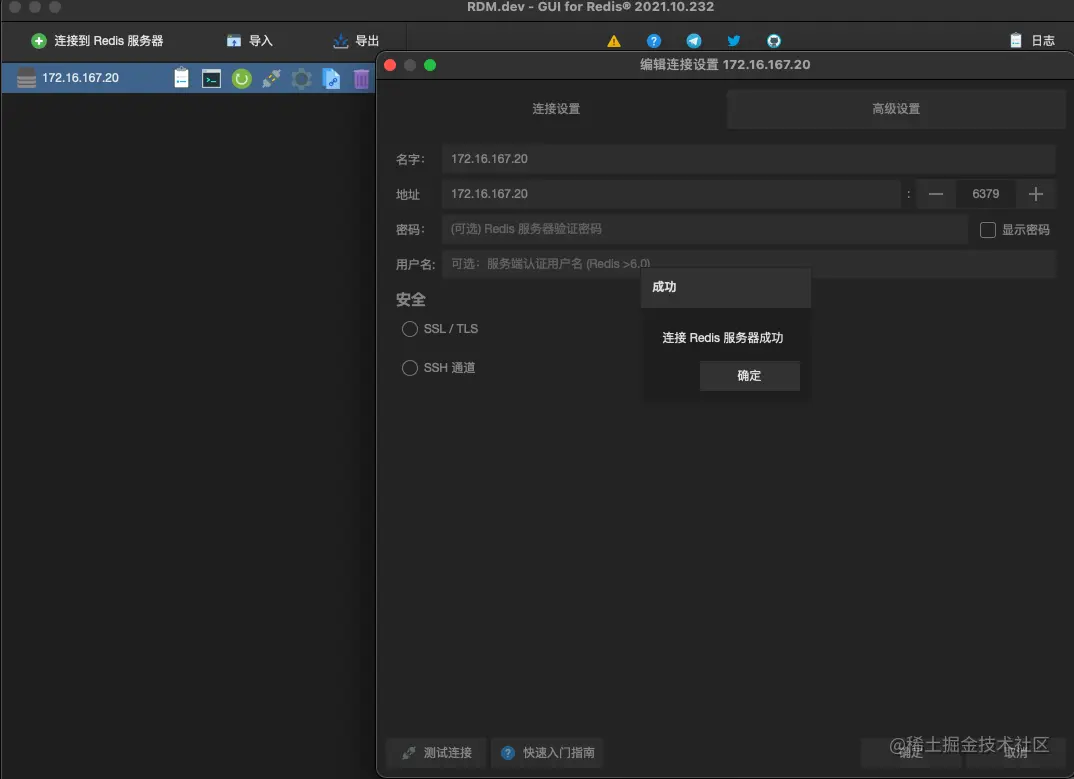Click the green plus connect-to-Redis icon
Screen dimensions: 1074x779
click(x=39, y=41)
